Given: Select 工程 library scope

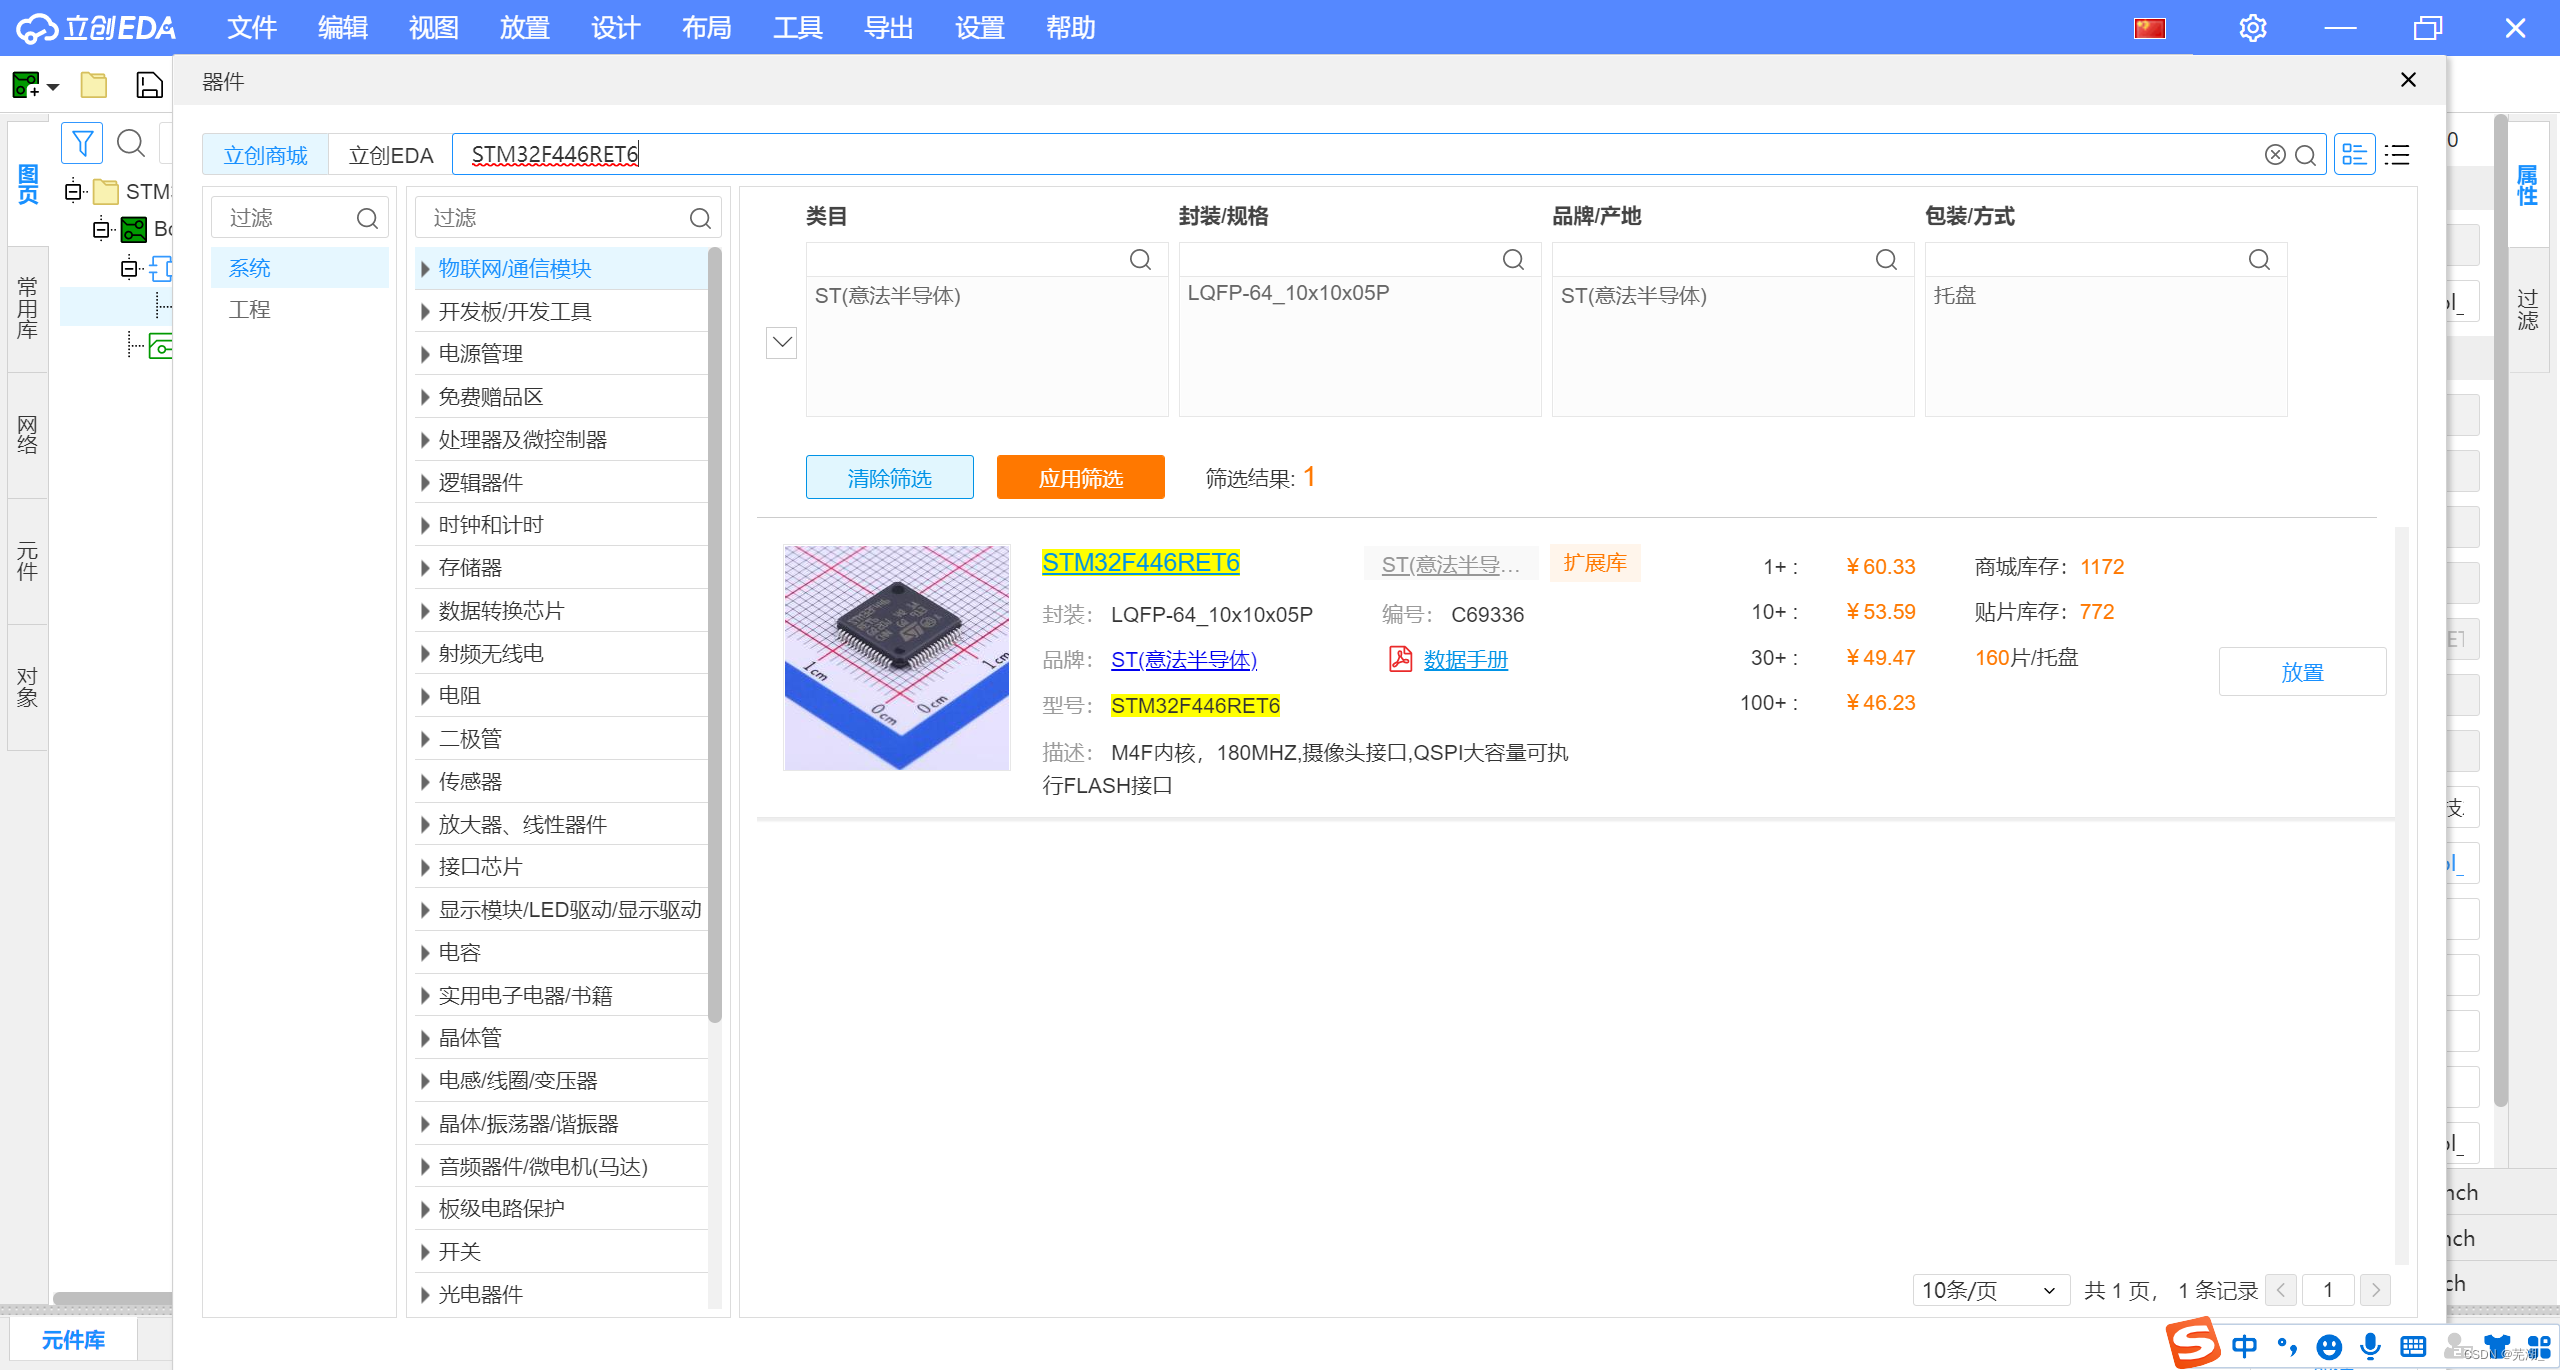Looking at the screenshot, I should (x=250, y=310).
